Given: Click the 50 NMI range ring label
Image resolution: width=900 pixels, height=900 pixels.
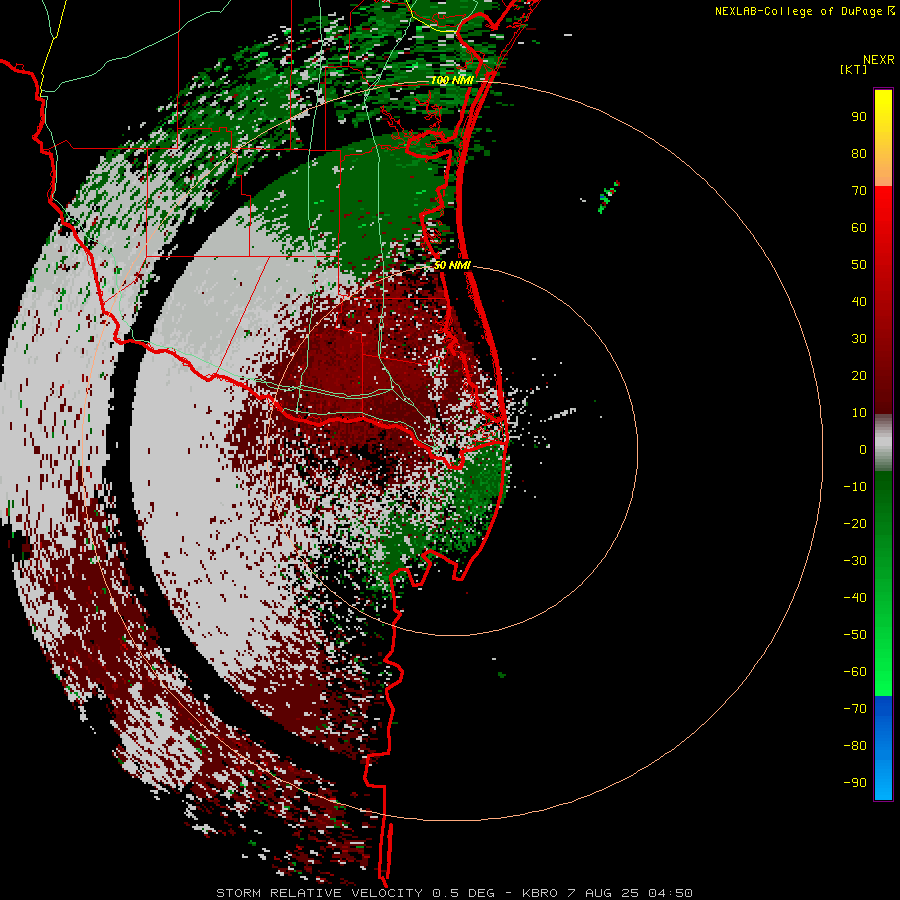Looking at the screenshot, I should point(452,265).
